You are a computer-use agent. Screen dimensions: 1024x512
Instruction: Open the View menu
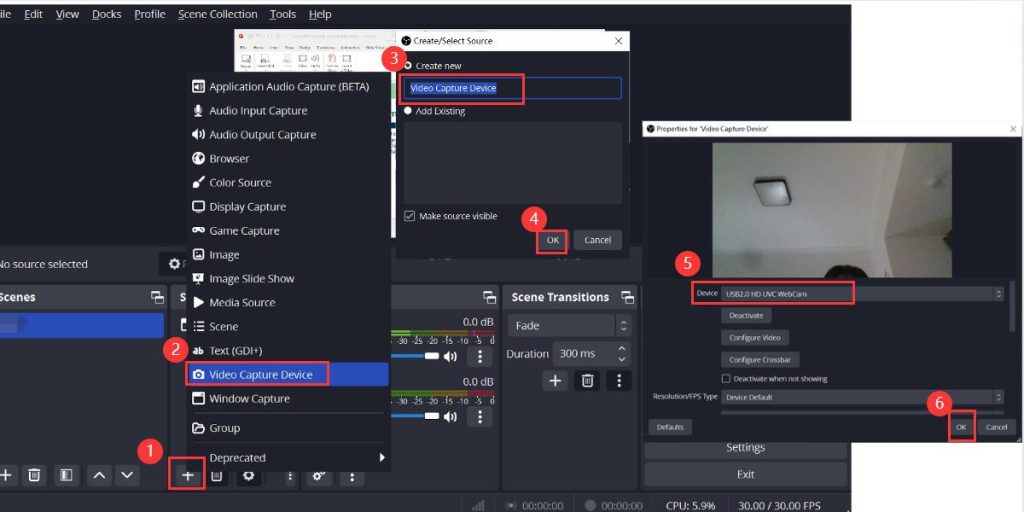(x=67, y=14)
